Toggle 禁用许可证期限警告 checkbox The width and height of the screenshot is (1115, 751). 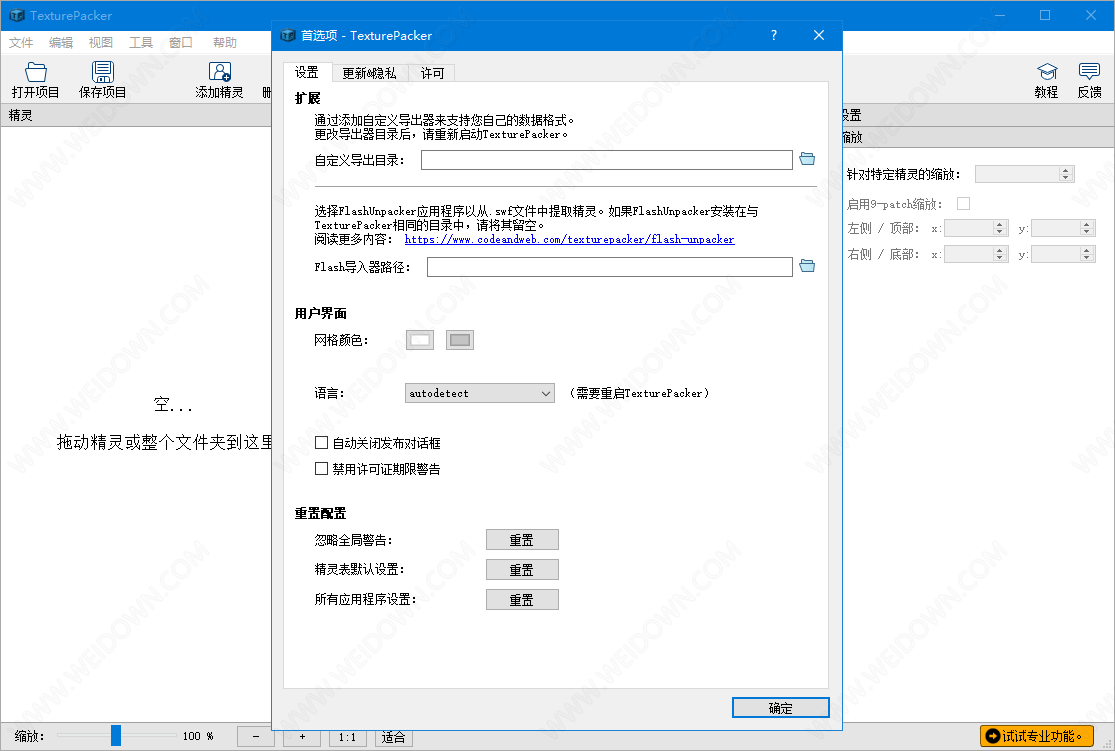point(321,469)
